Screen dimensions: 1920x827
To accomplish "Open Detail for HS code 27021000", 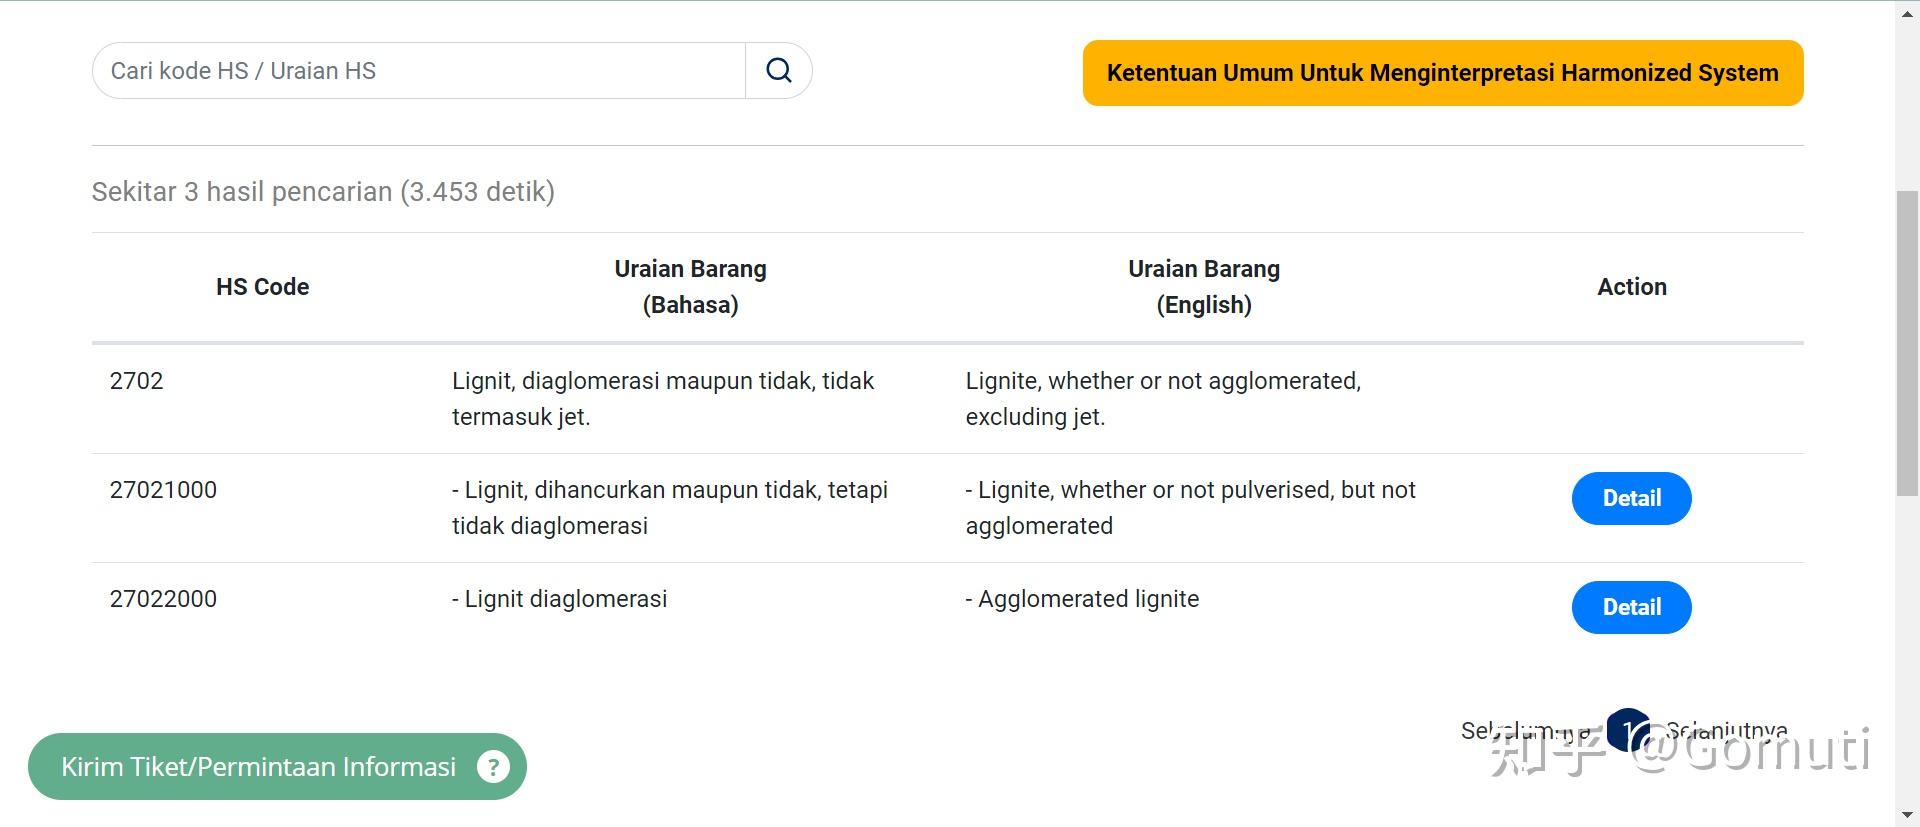I will (x=1631, y=498).
